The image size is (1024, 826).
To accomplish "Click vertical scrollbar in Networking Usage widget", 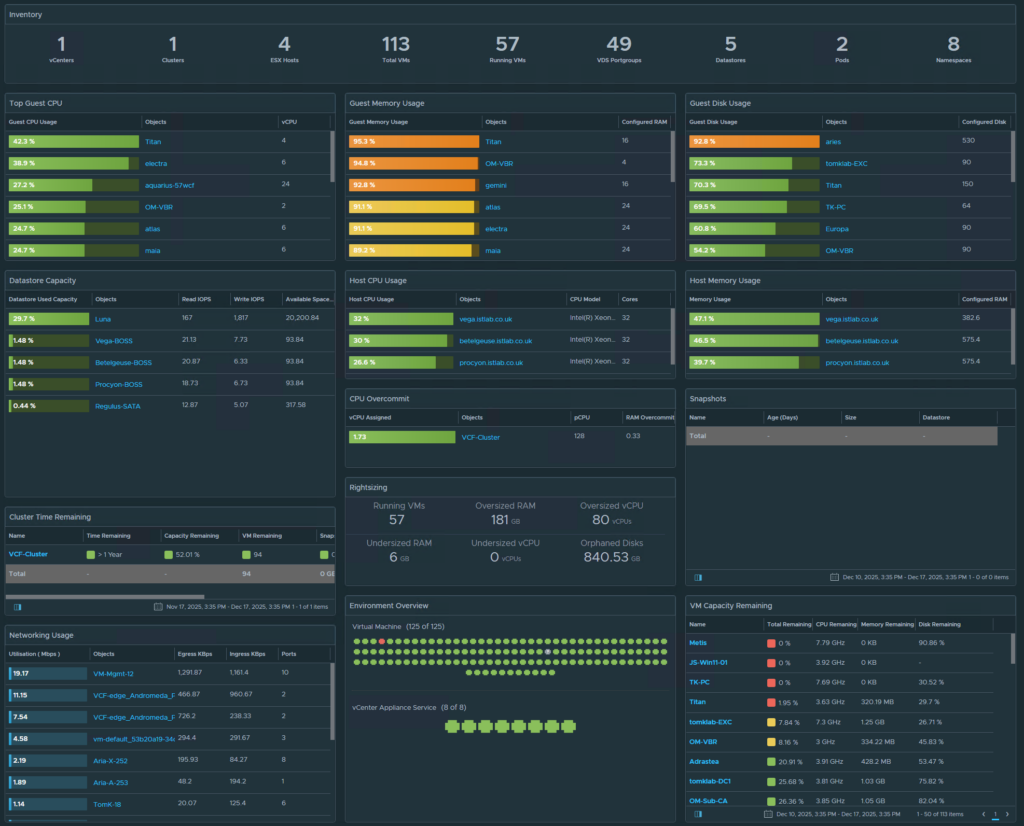I will 332,700.
